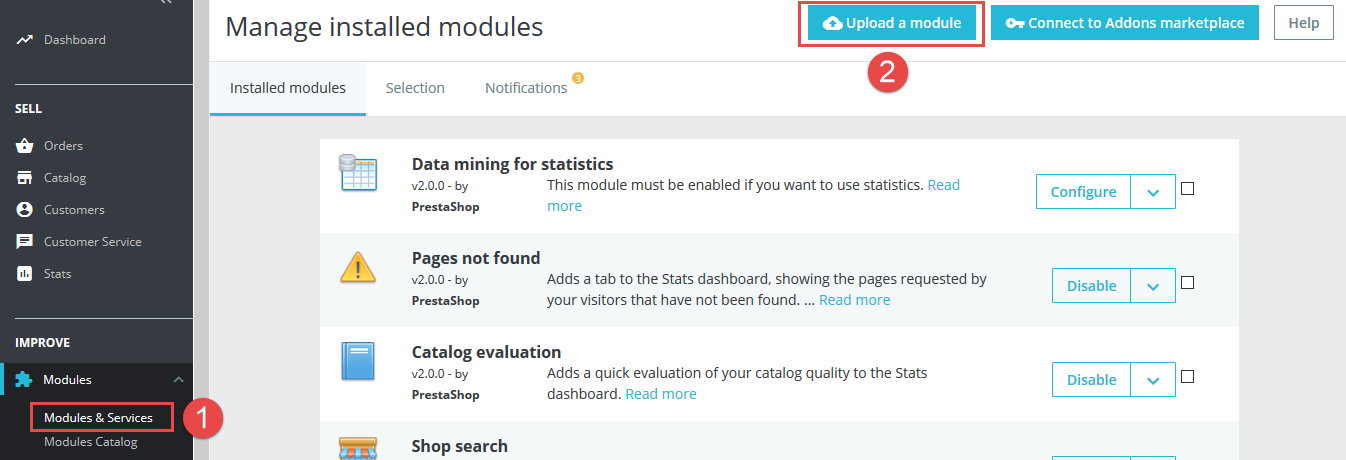This screenshot has width=1346, height=460.
Task: Click Connect to Addons marketplace button
Action: 1124,23
